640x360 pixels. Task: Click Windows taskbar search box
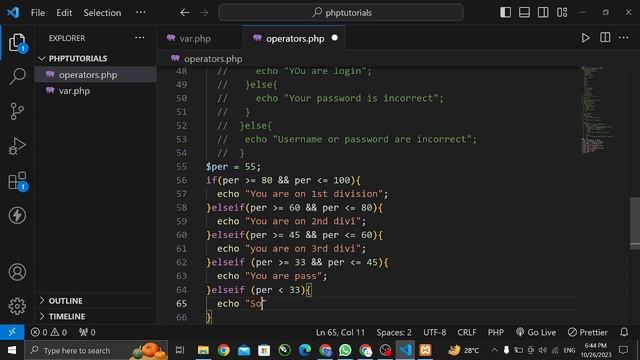(x=96, y=350)
